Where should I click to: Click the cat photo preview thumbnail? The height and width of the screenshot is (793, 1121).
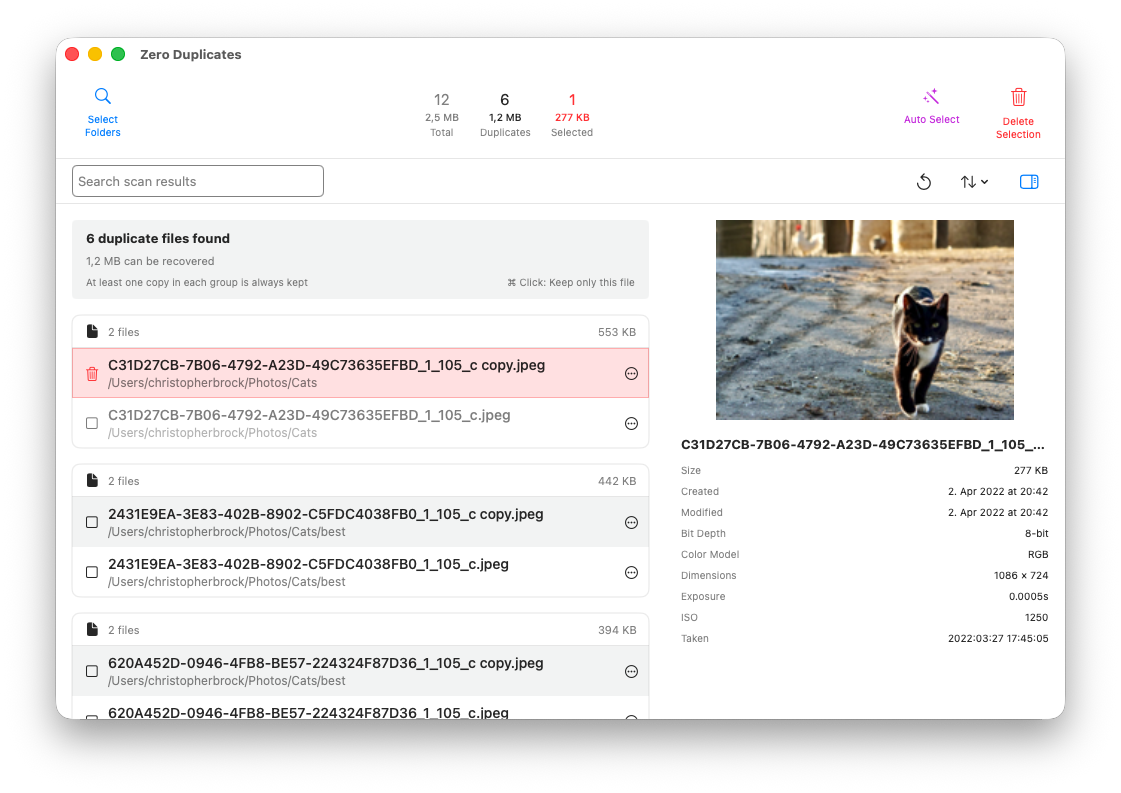click(x=864, y=320)
